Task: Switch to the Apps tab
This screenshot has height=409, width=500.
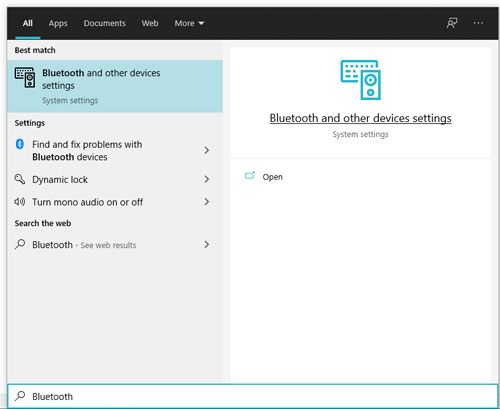Action: (58, 23)
